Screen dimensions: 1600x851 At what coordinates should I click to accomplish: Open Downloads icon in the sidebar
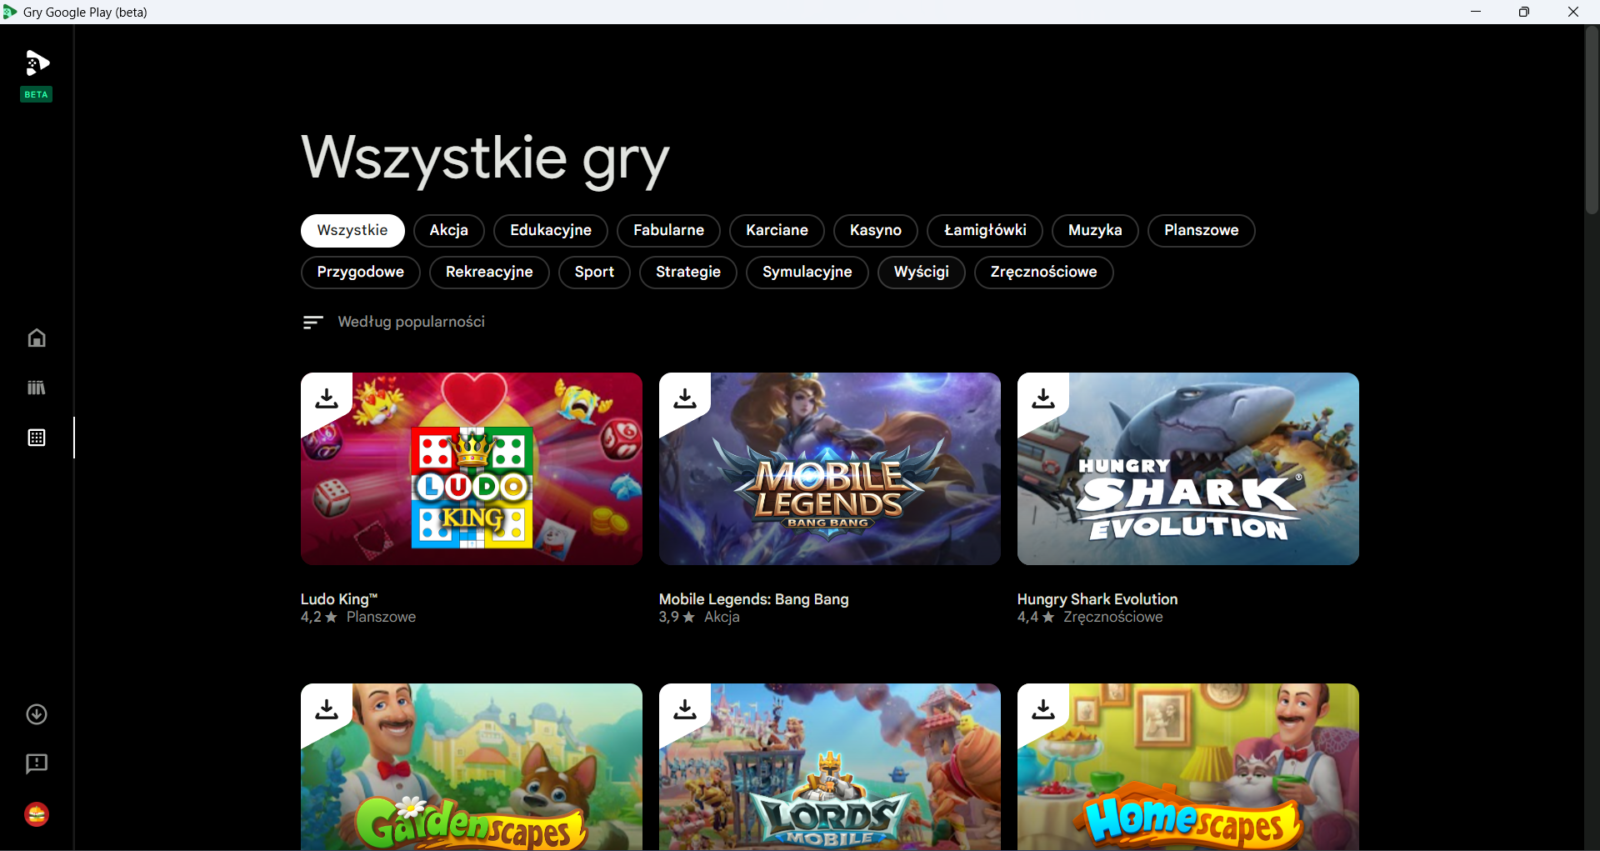37,714
